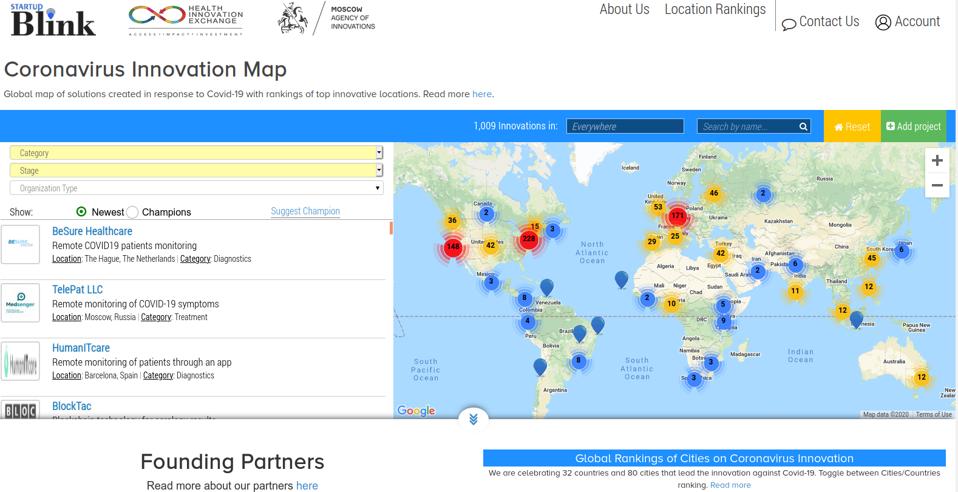Open the Organization Type dropdown
958x492 pixels.
pos(196,188)
